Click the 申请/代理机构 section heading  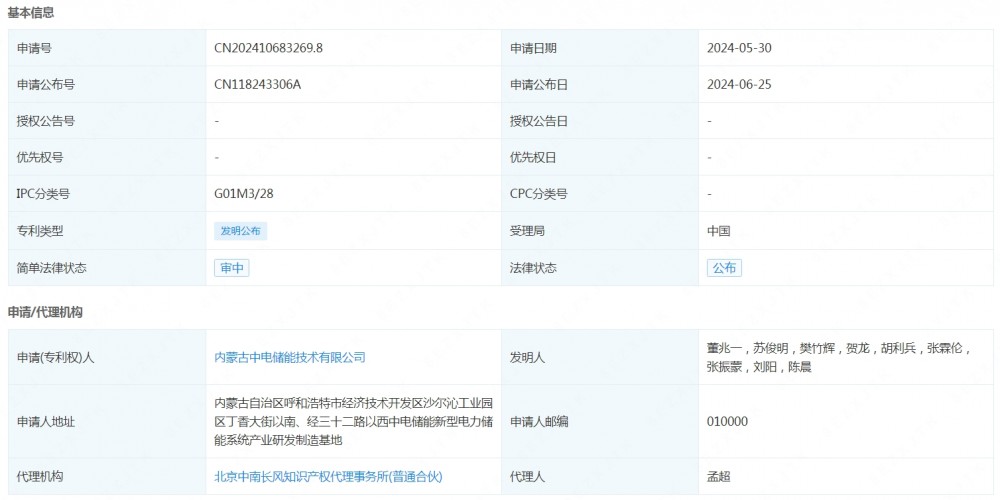point(45,312)
